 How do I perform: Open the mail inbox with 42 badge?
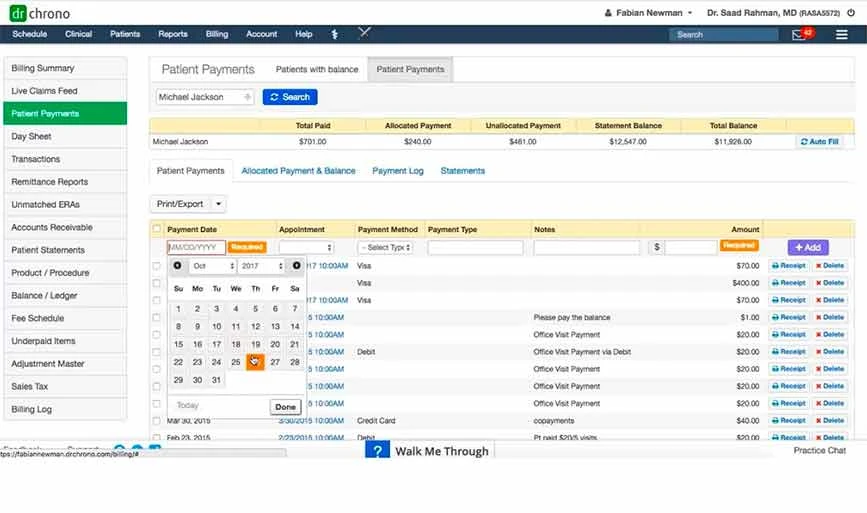click(799, 34)
